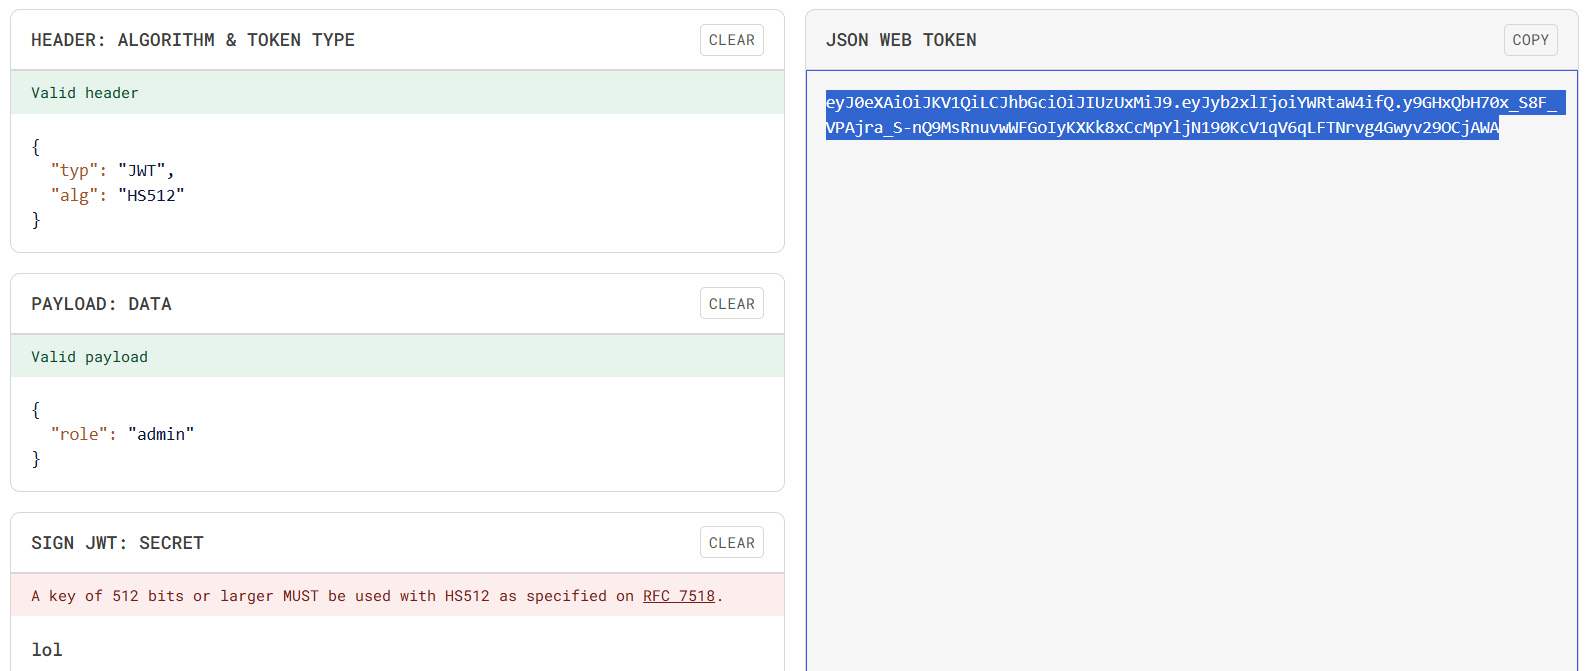The width and height of the screenshot is (1593, 671).
Task: Click the "admin" role value in payload
Action: [160, 434]
